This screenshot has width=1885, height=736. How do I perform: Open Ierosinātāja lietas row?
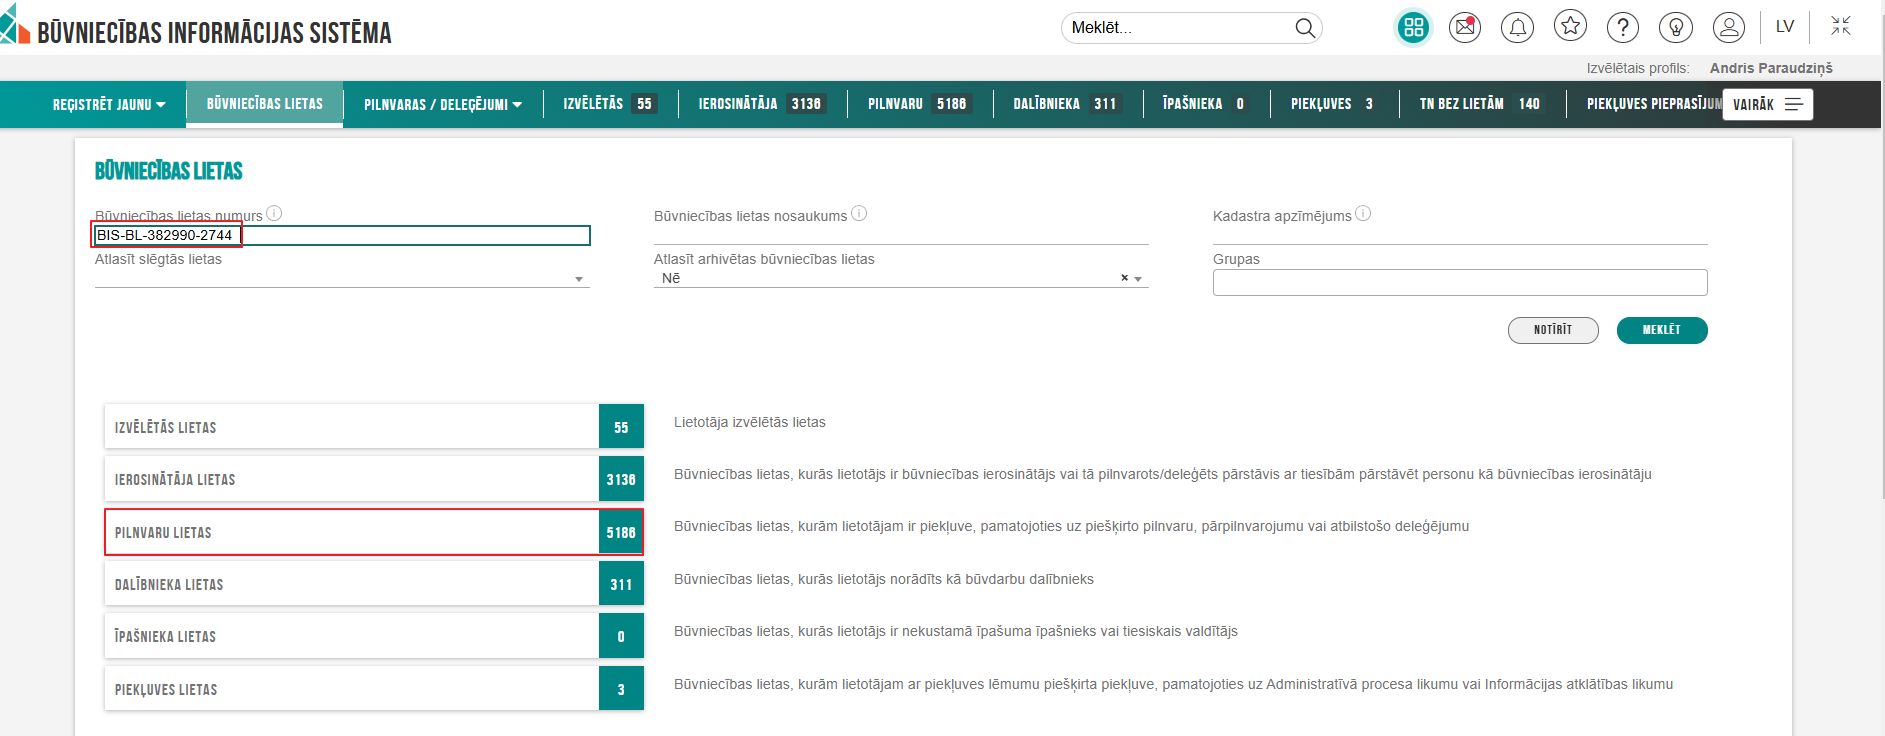click(x=374, y=479)
